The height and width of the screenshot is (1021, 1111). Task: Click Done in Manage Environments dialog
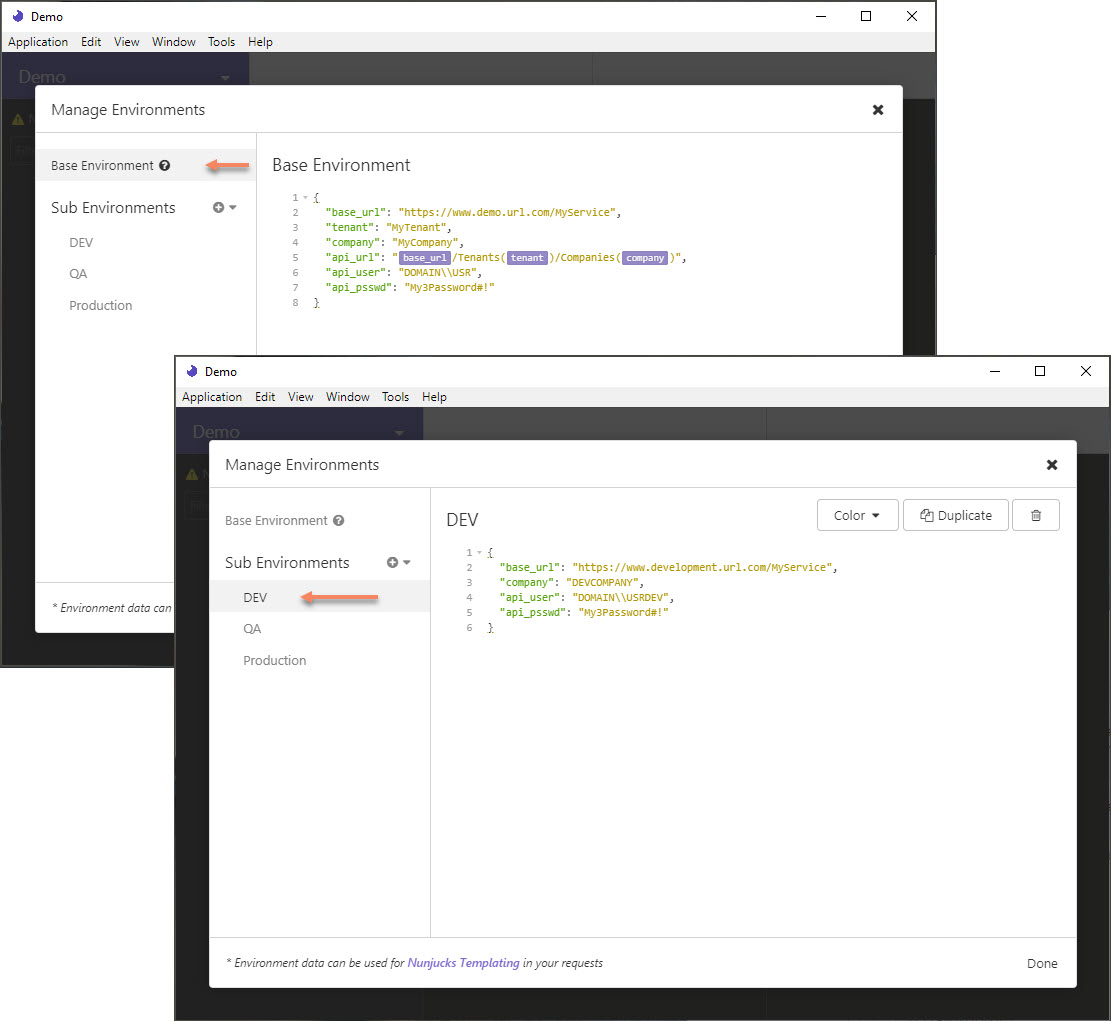tap(1042, 964)
